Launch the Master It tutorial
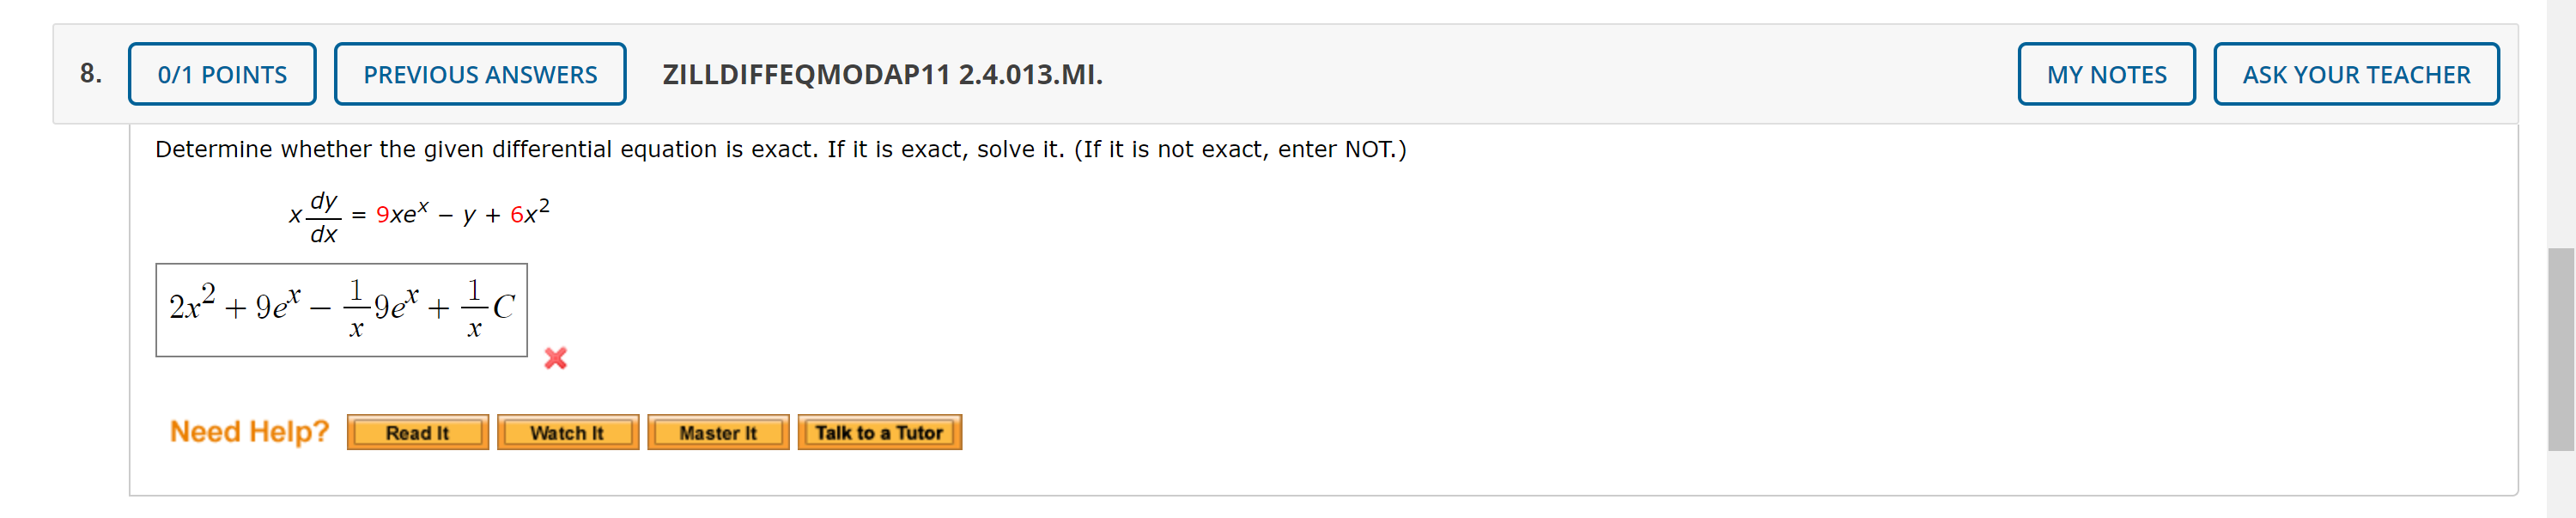2576x518 pixels. [718, 432]
